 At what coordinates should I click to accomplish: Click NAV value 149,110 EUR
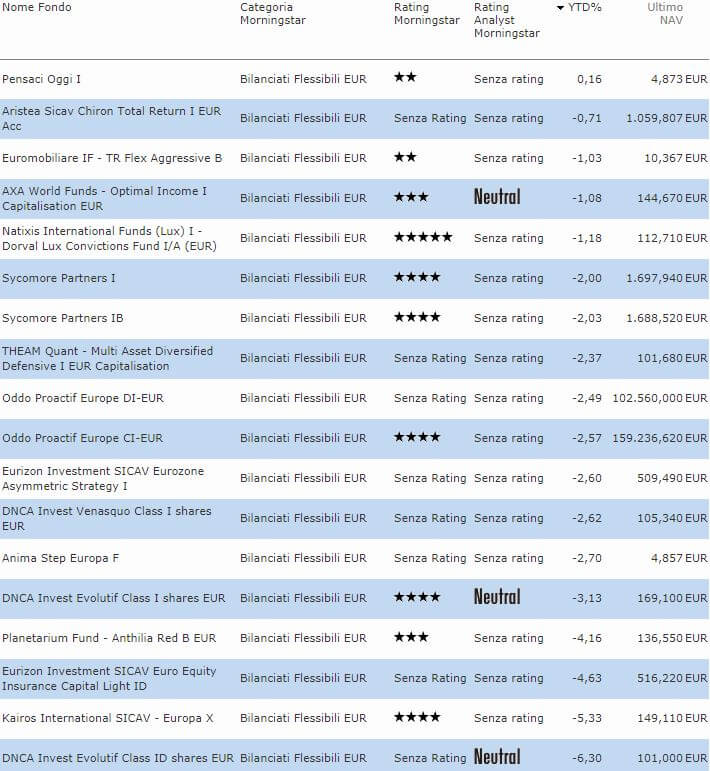[672, 718]
